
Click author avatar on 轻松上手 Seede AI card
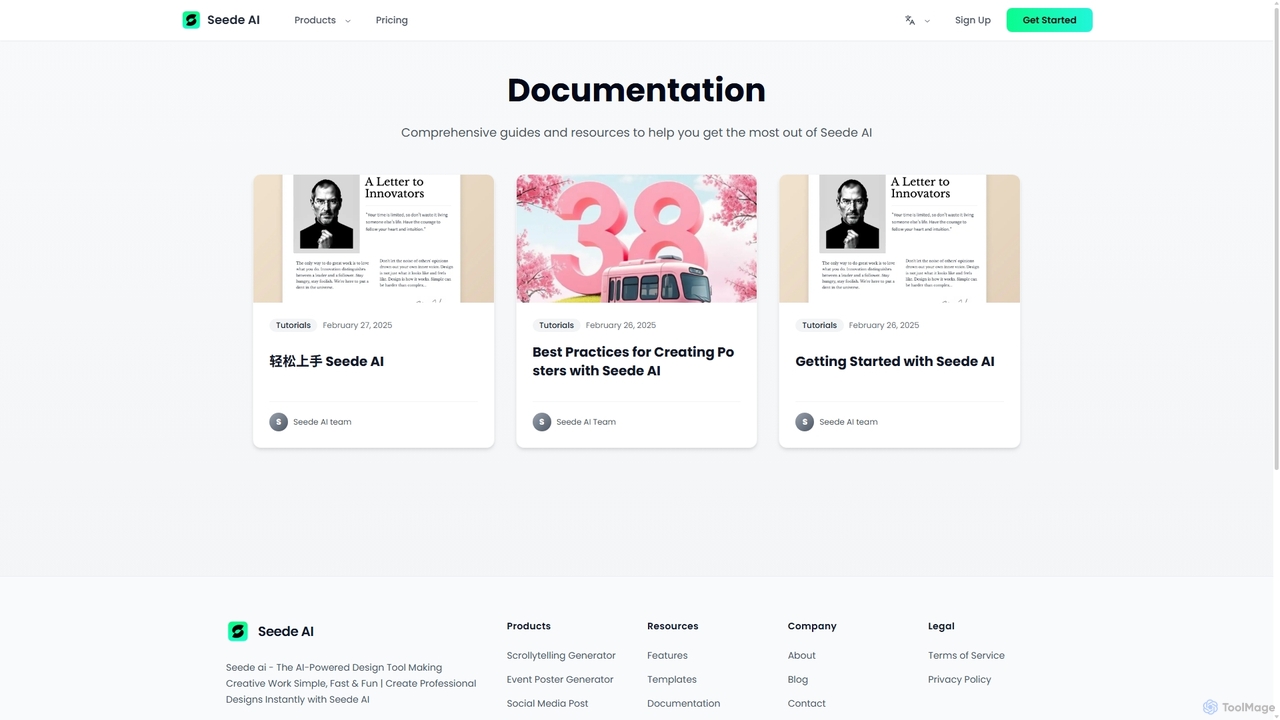click(x=279, y=422)
